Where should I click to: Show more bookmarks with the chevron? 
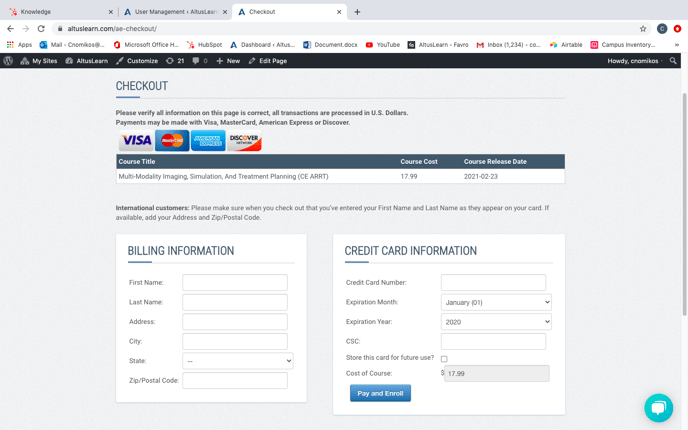677,45
